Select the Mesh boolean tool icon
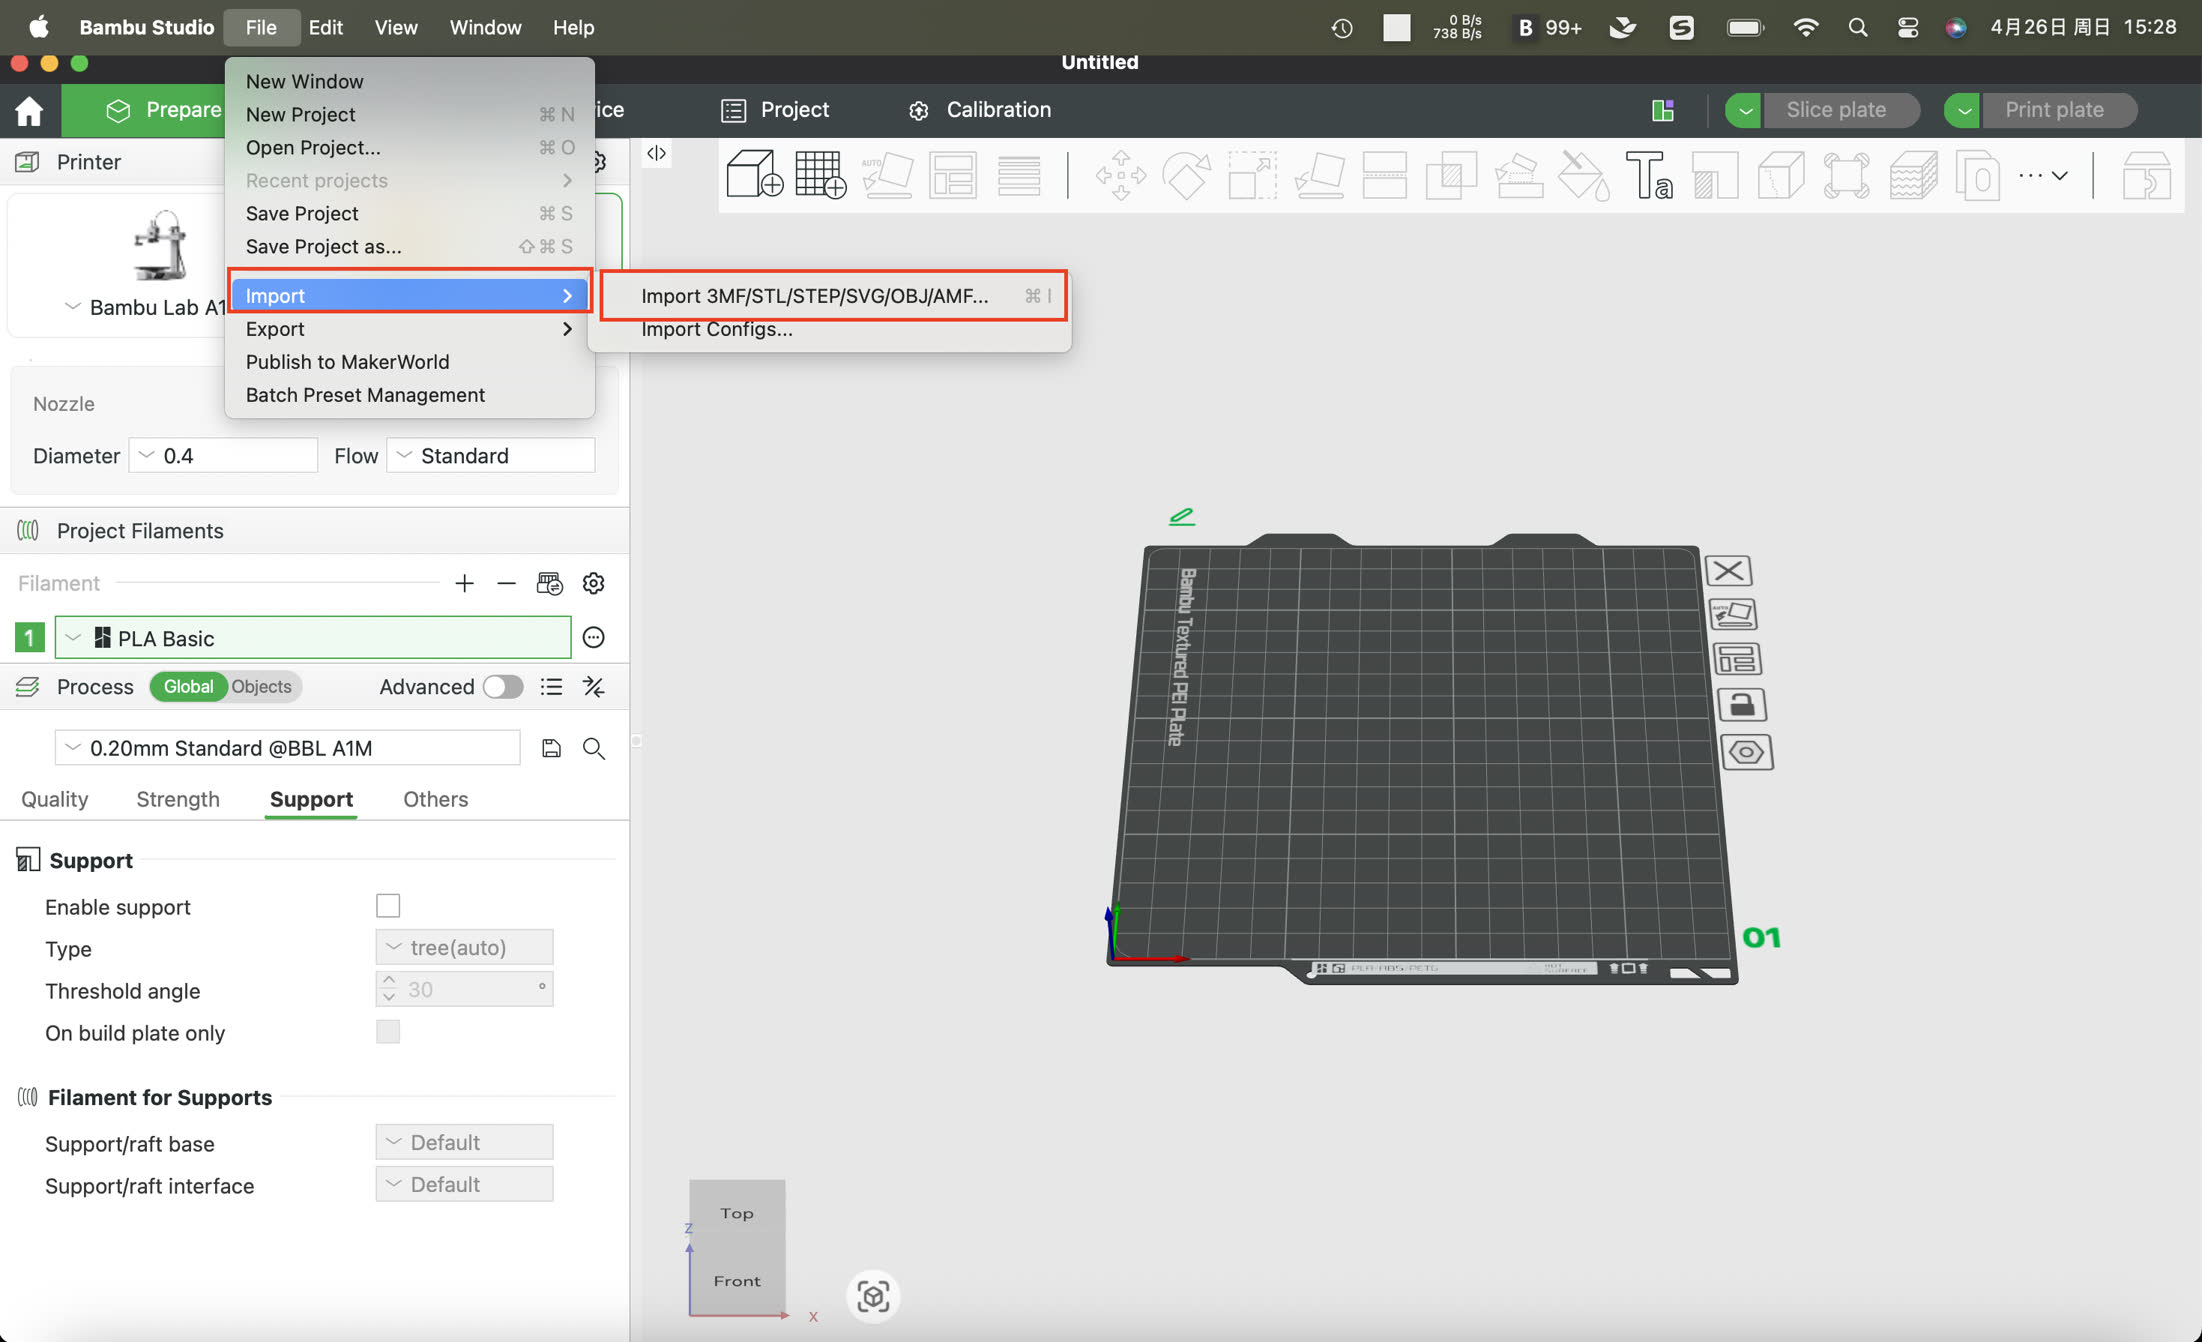 [1451, 175]
